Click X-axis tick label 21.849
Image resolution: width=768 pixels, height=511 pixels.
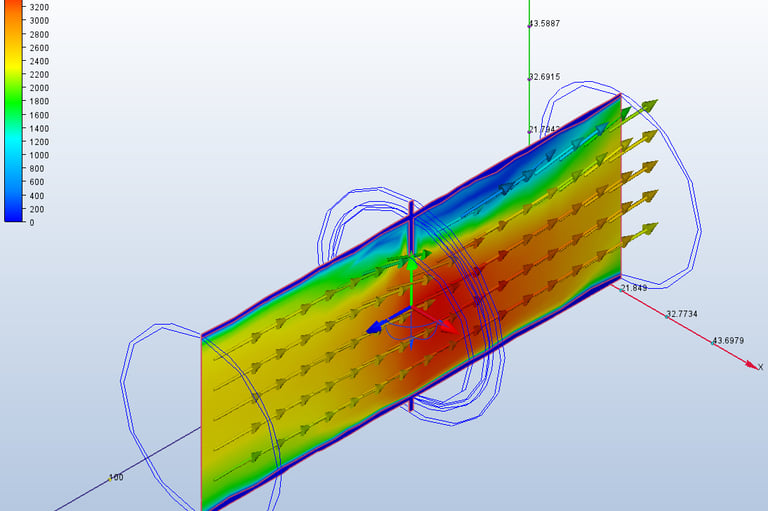pos(634,288)
